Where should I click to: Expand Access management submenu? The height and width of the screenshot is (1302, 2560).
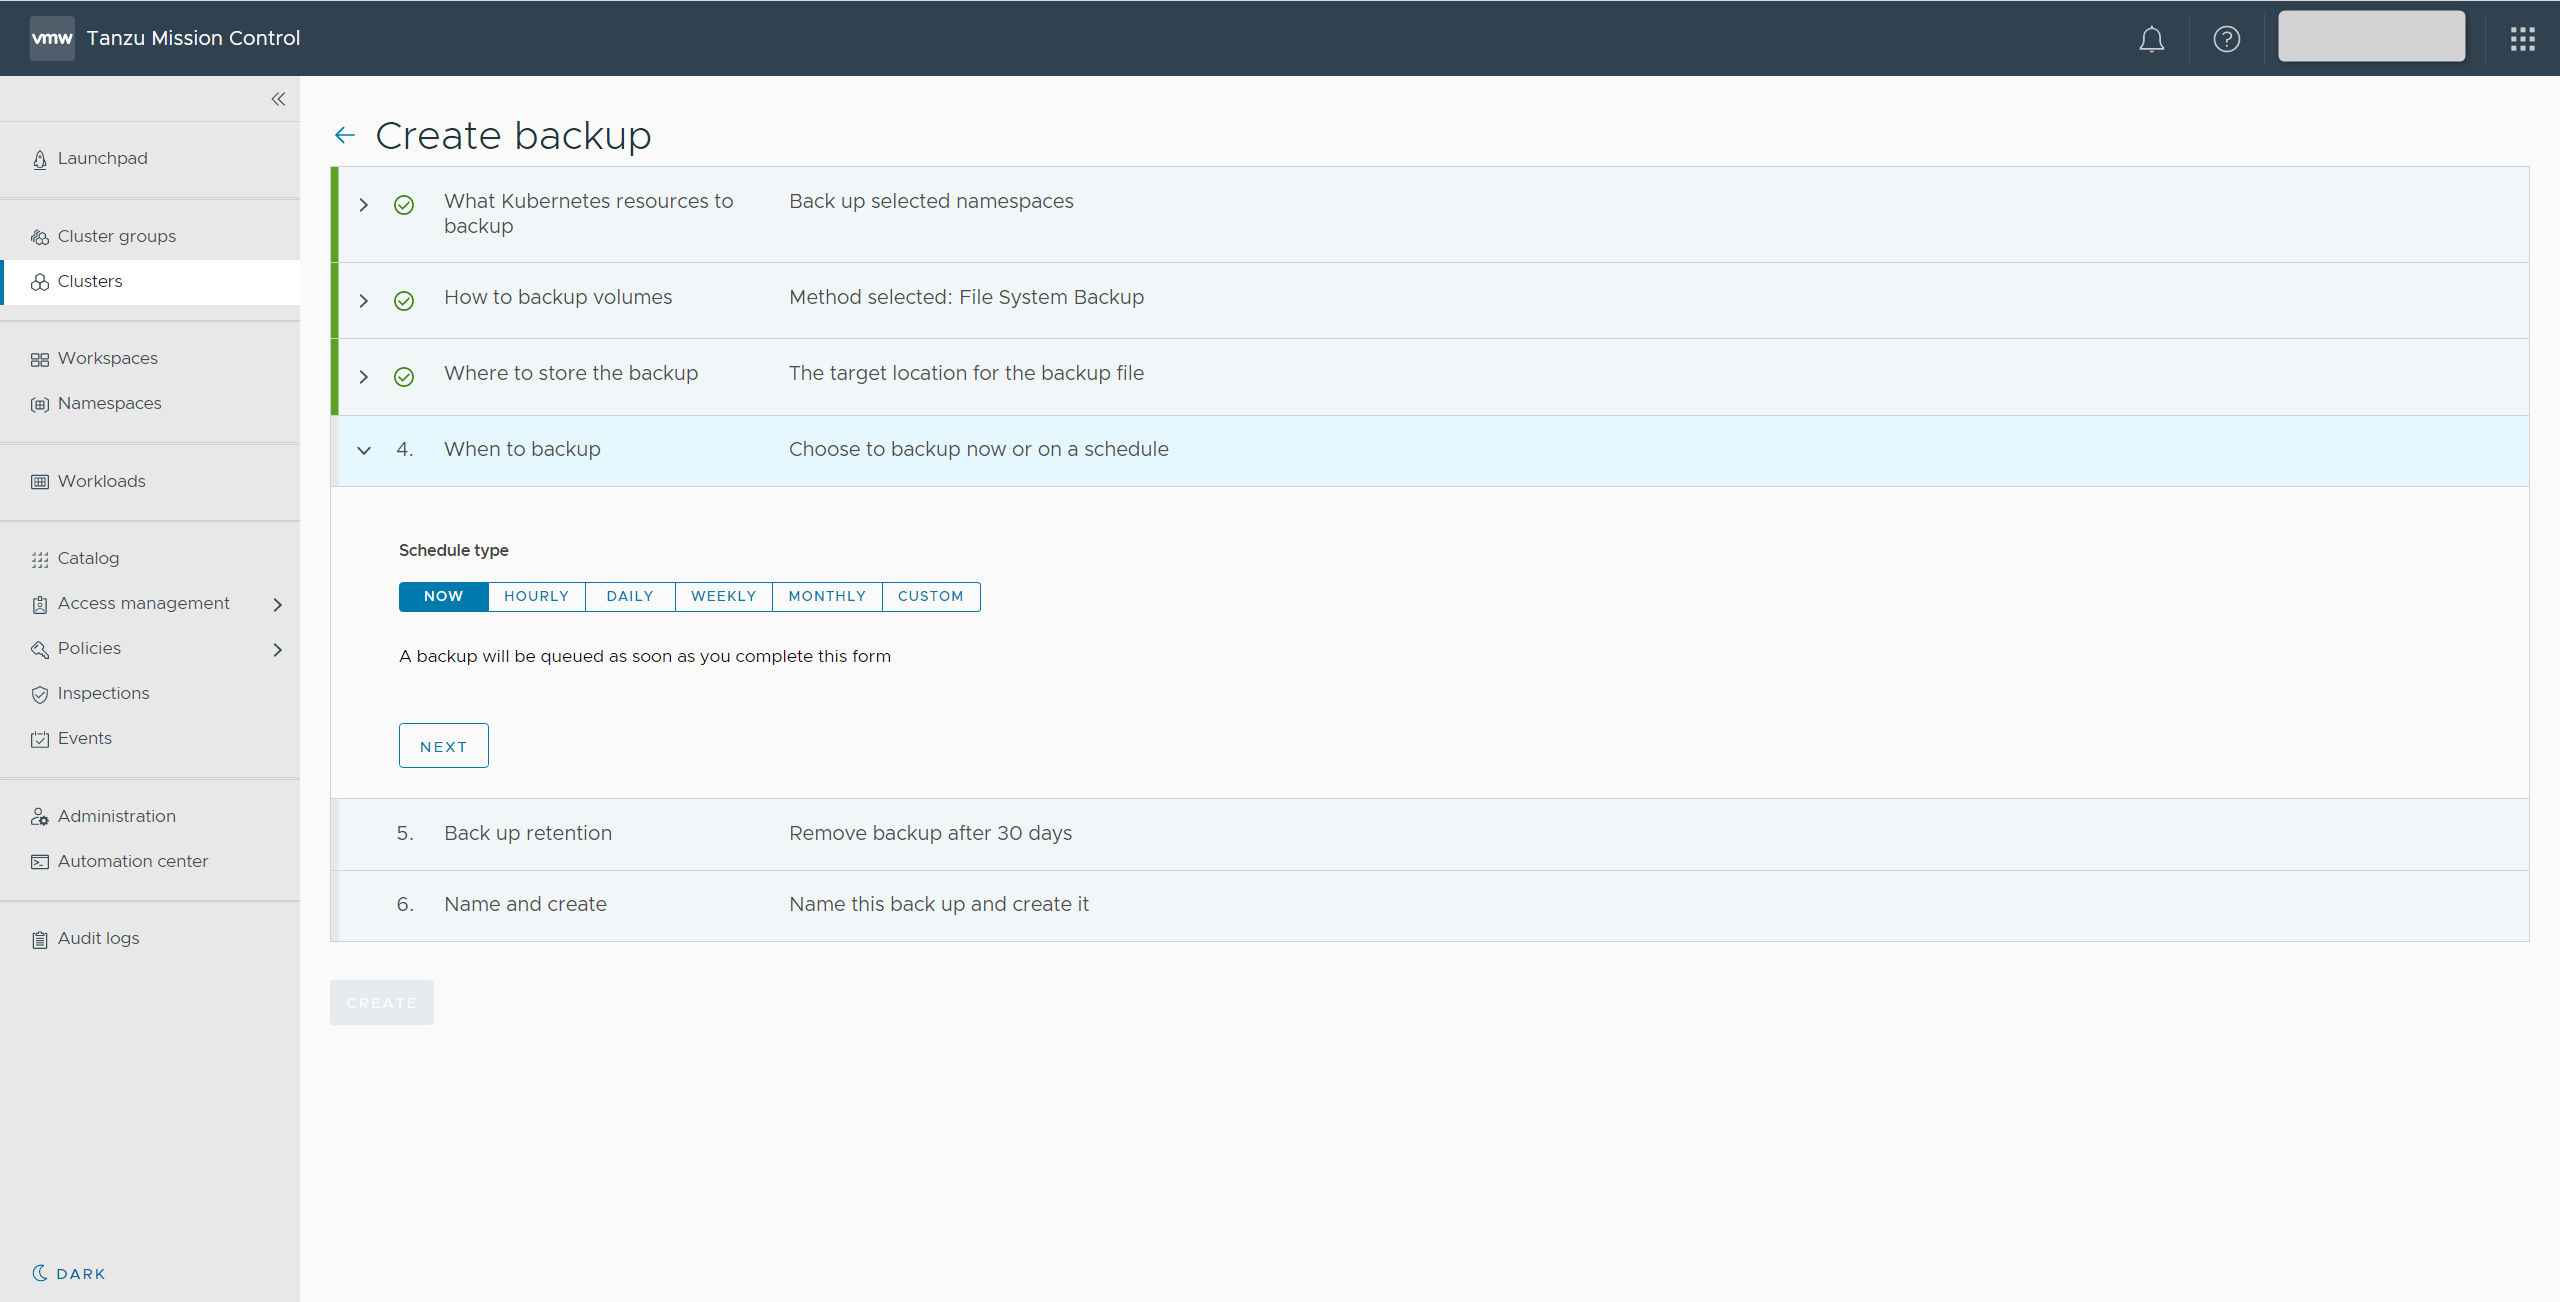[277, 604]
